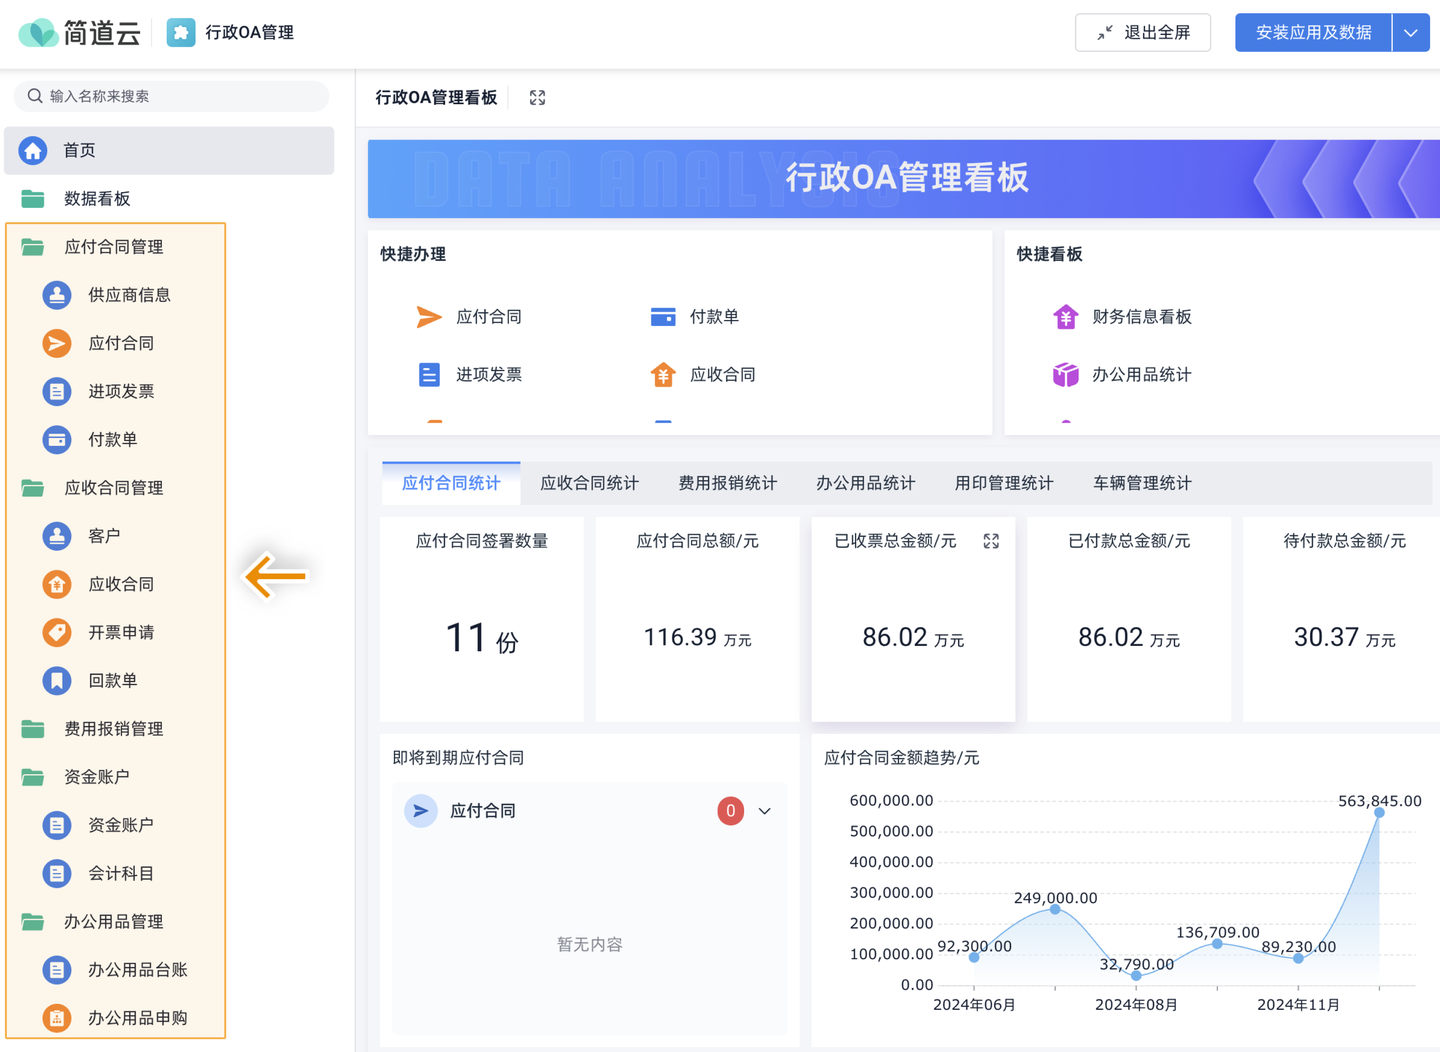Click the 首页 home icon
Image resolution: width=1440 pixels, height=1052 pixels.
click(x=32, y=150)
